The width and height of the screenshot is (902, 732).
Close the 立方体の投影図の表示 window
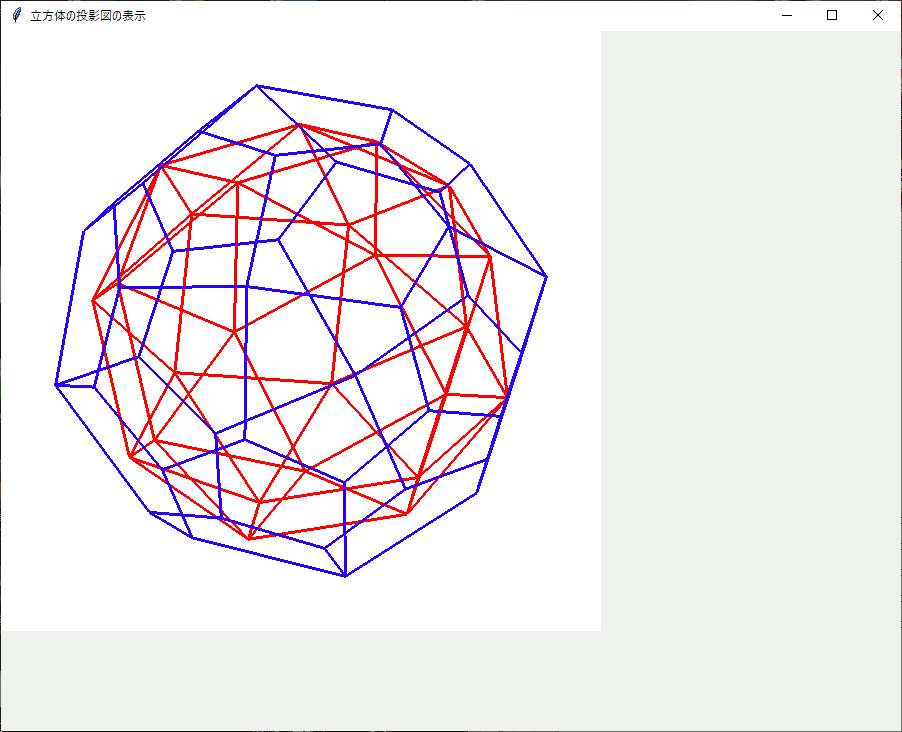coord(878,16)
